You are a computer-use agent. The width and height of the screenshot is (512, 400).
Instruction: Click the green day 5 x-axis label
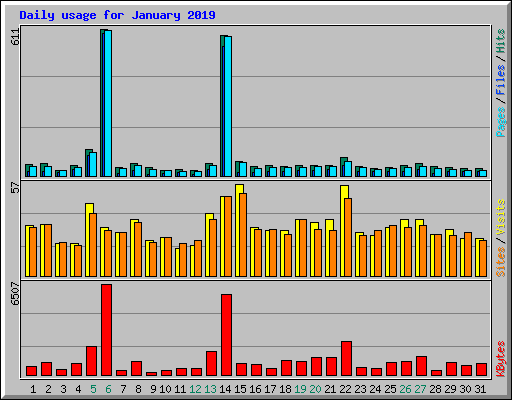coord(93,389)
